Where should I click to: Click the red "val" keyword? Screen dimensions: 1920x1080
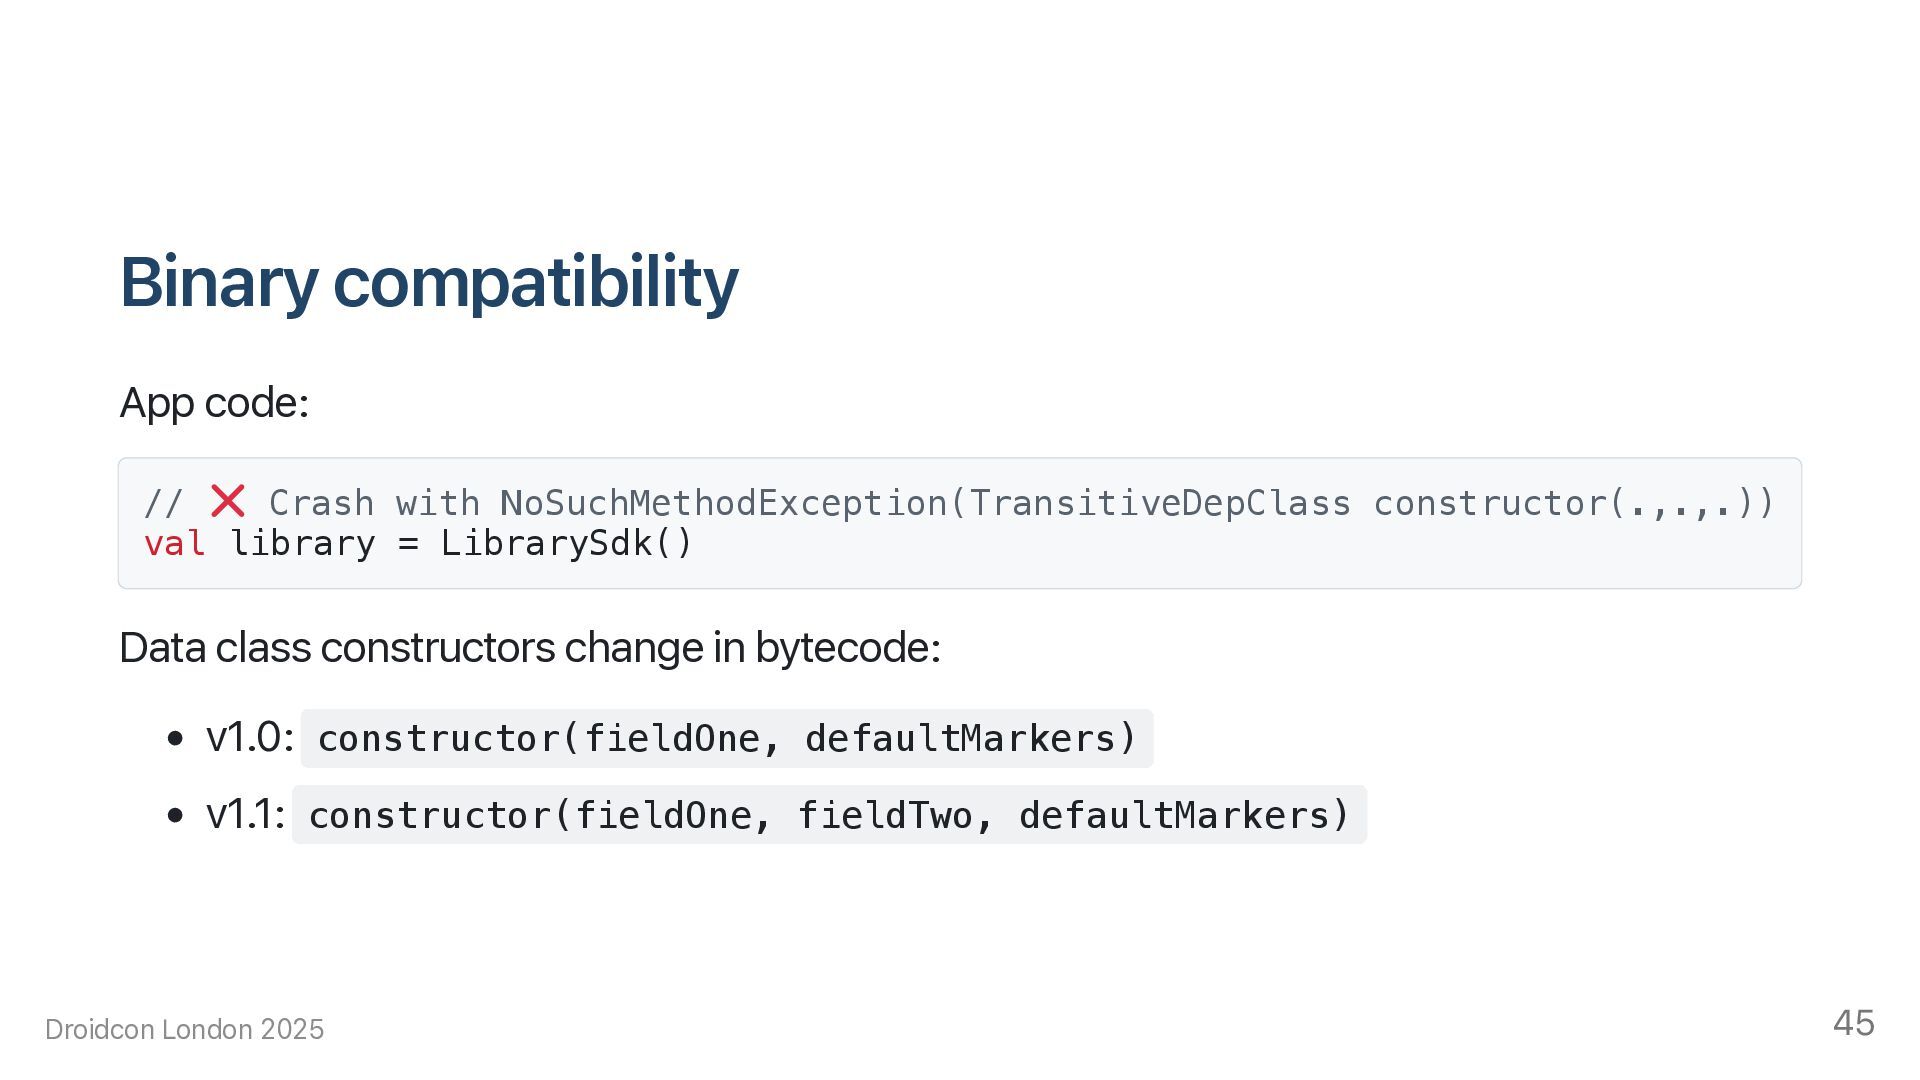tap(175, 544)
